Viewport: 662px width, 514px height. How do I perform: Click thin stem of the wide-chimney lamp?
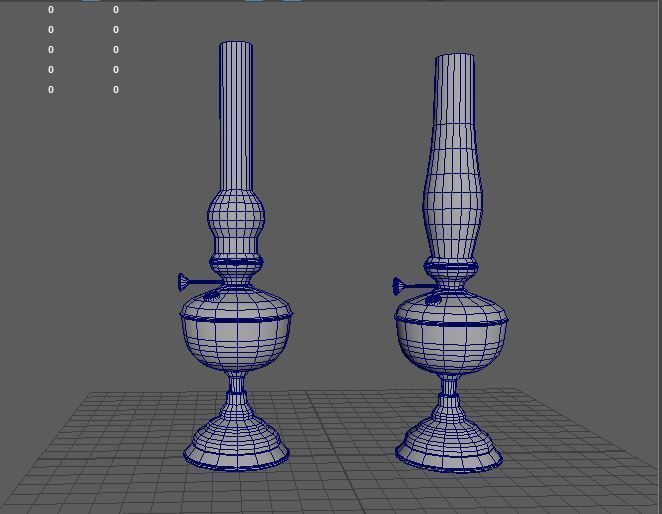pyautogui.click(x=449, y=385)
